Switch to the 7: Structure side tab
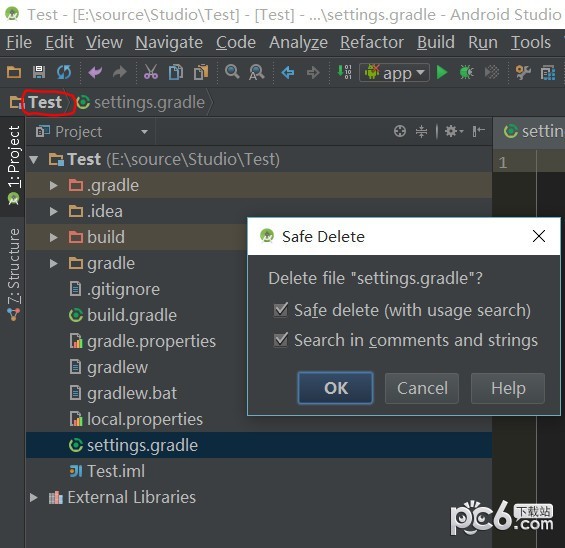The image size is (565, 548). (x=14, y=275)
